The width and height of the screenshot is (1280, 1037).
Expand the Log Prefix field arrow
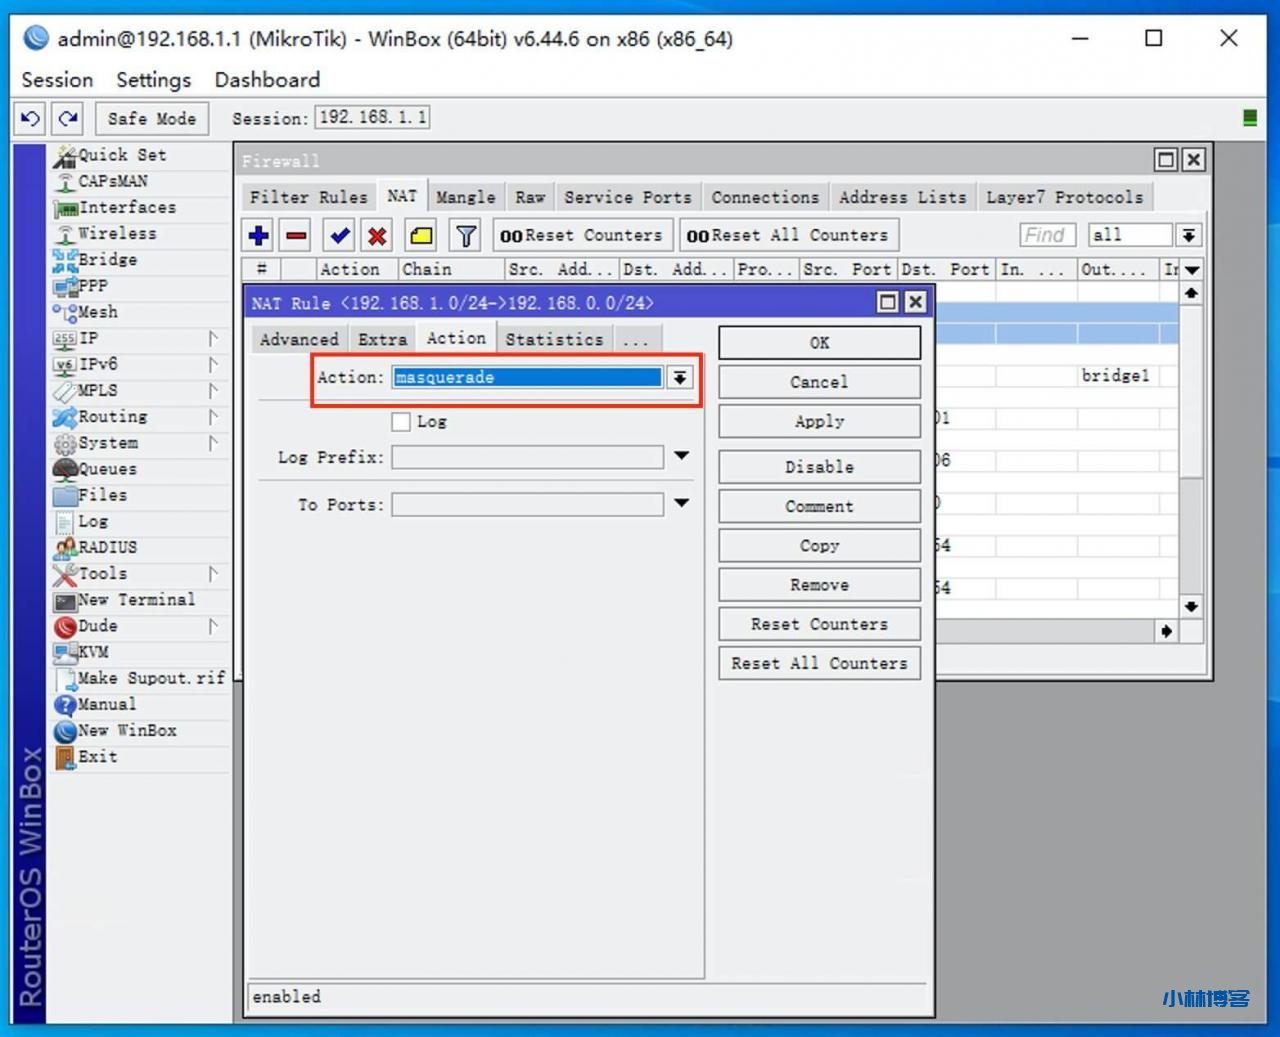pos(682,456)
